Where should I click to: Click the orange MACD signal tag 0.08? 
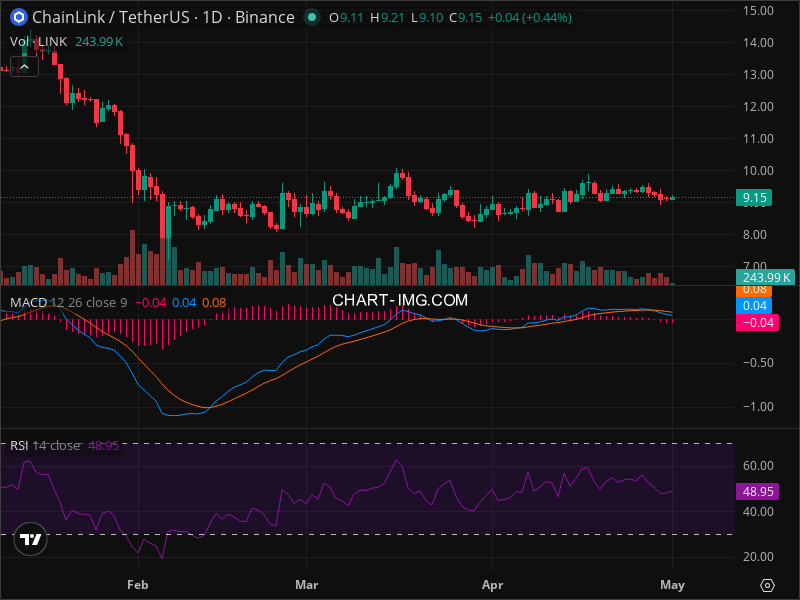tap(754, 290)
